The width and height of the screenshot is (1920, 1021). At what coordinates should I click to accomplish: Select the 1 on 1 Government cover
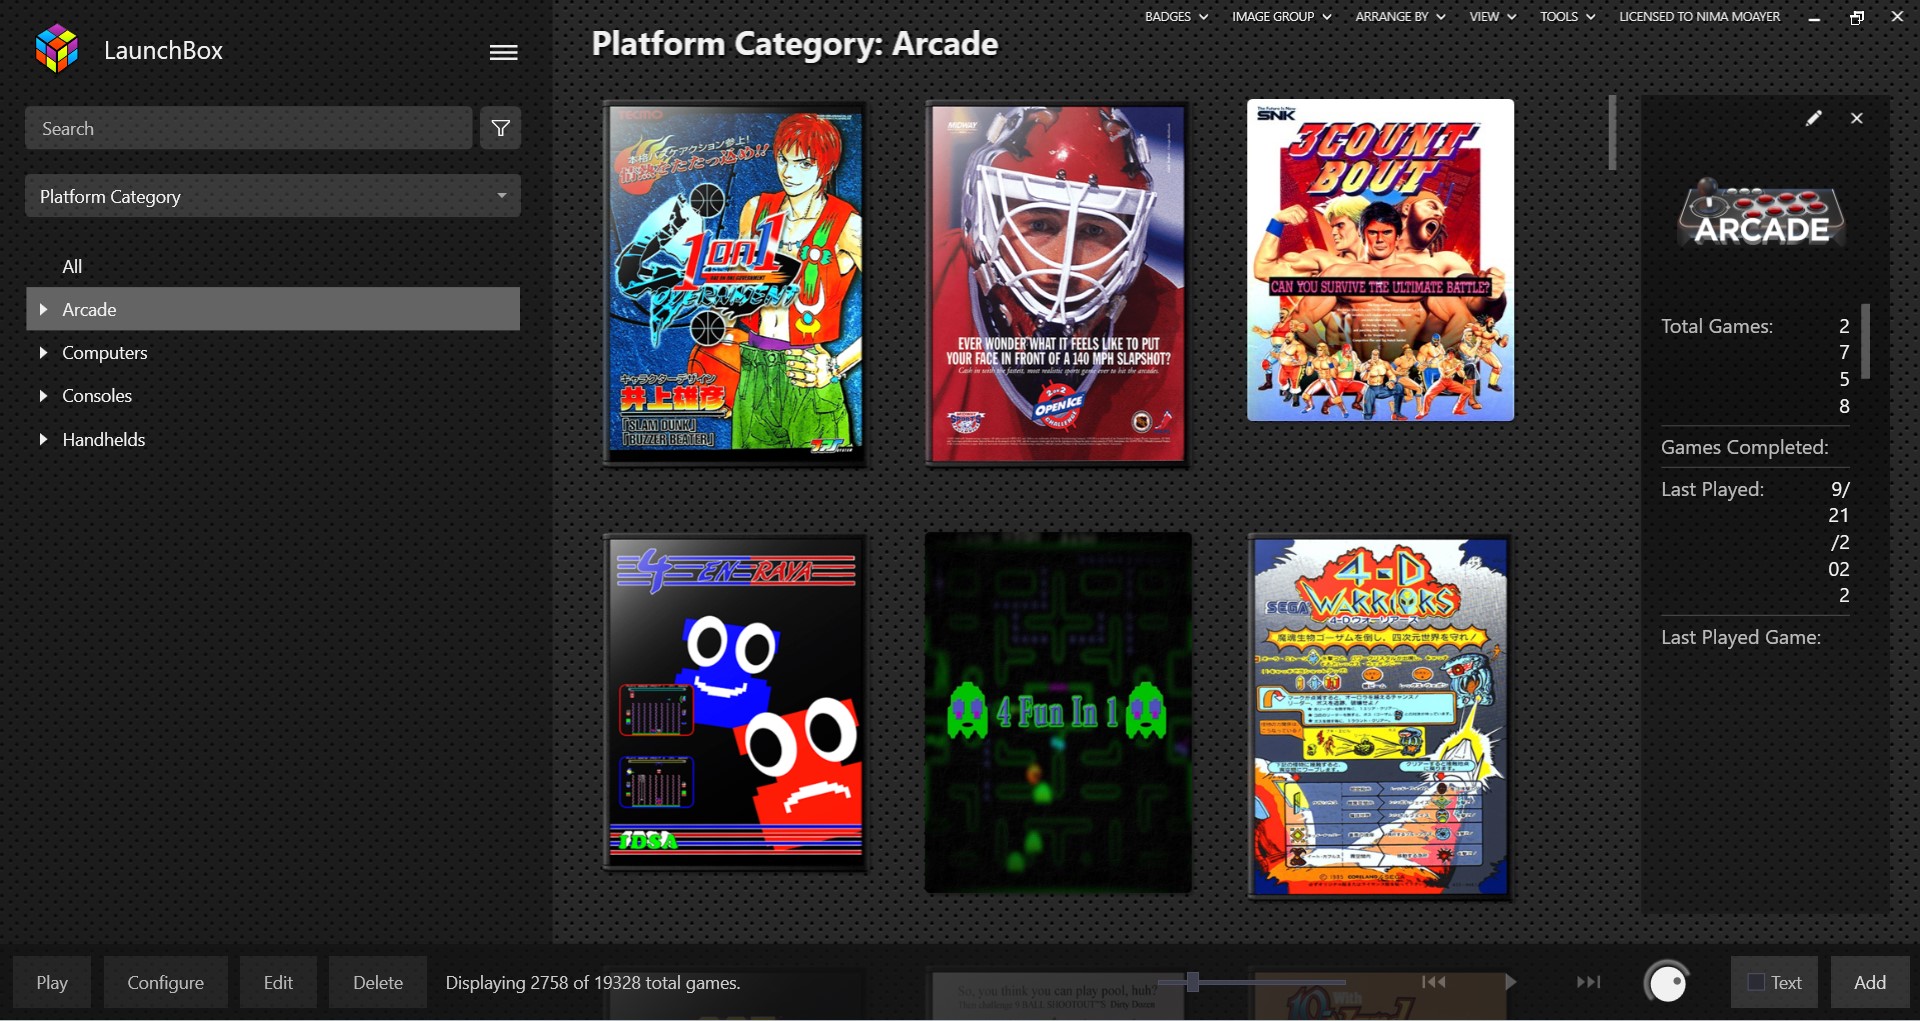[735, 284]
